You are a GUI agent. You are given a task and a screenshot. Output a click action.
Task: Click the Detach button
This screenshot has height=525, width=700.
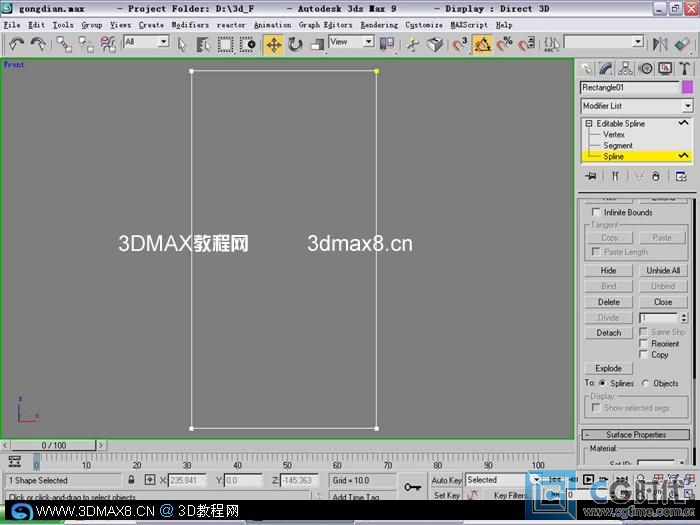(608, 333)
